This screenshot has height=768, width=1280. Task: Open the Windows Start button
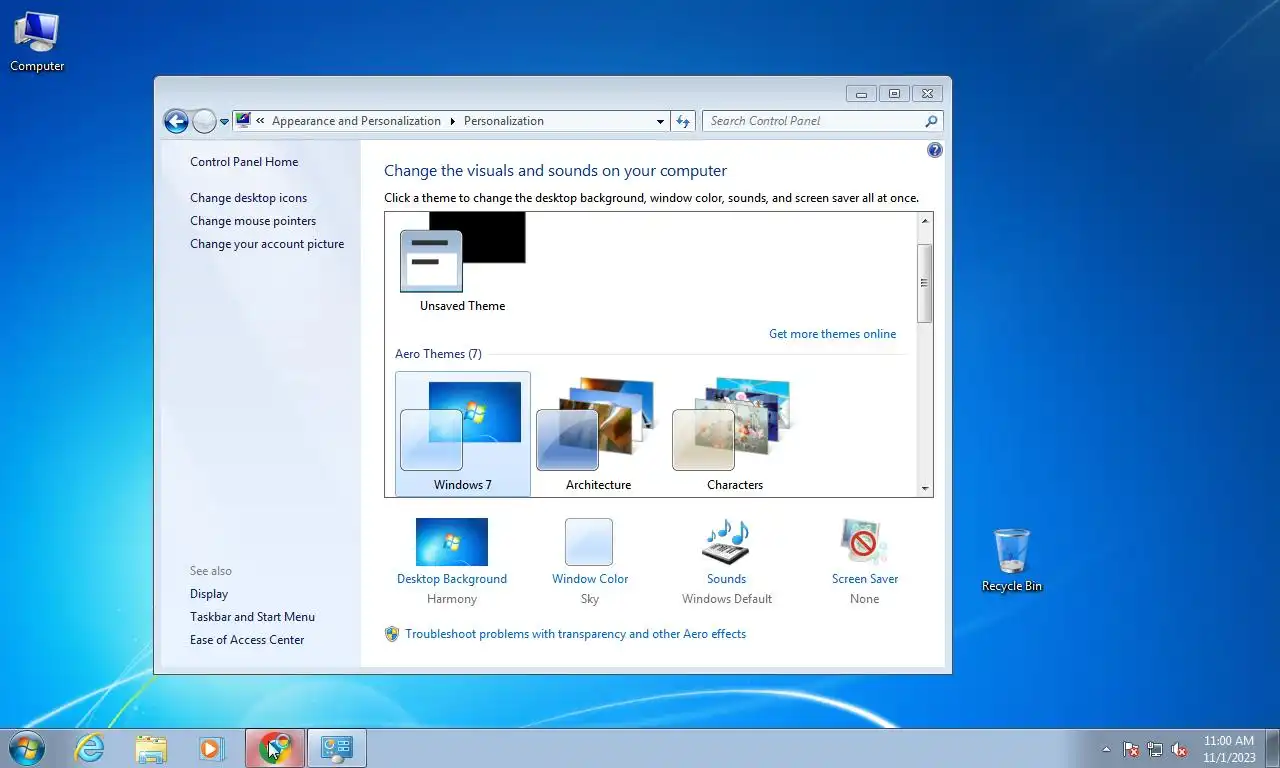point(26,748)
